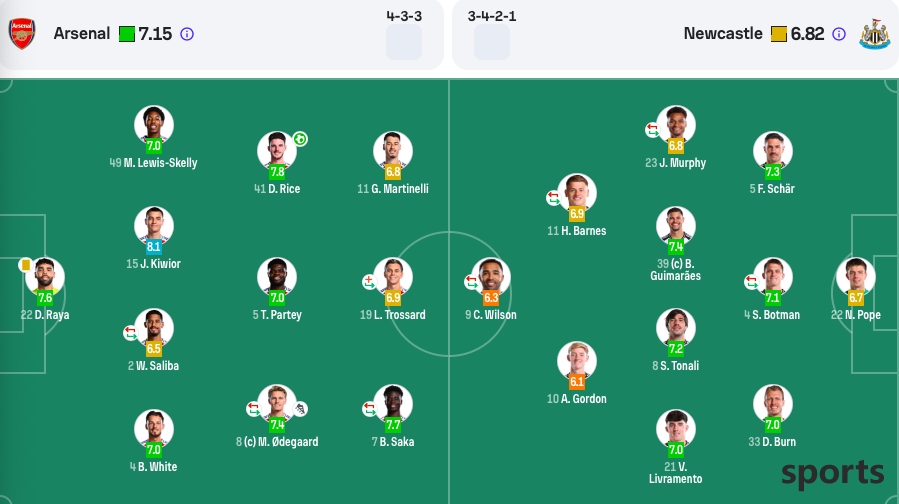Click the Arsenal team name
This screenshot has height=504, width=899.
point(81,34)
